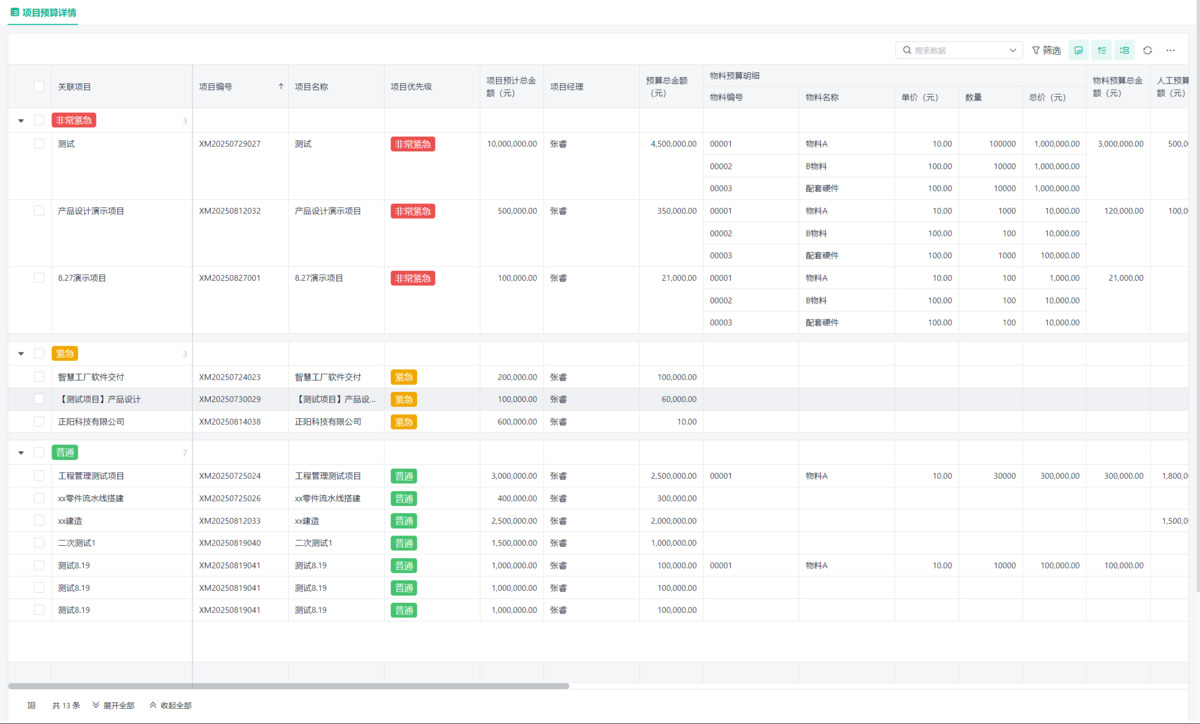Click the 筛选 filter funnel button
The width and height of the screenshot is (1200, 724).
click(x=1046, y=50)
